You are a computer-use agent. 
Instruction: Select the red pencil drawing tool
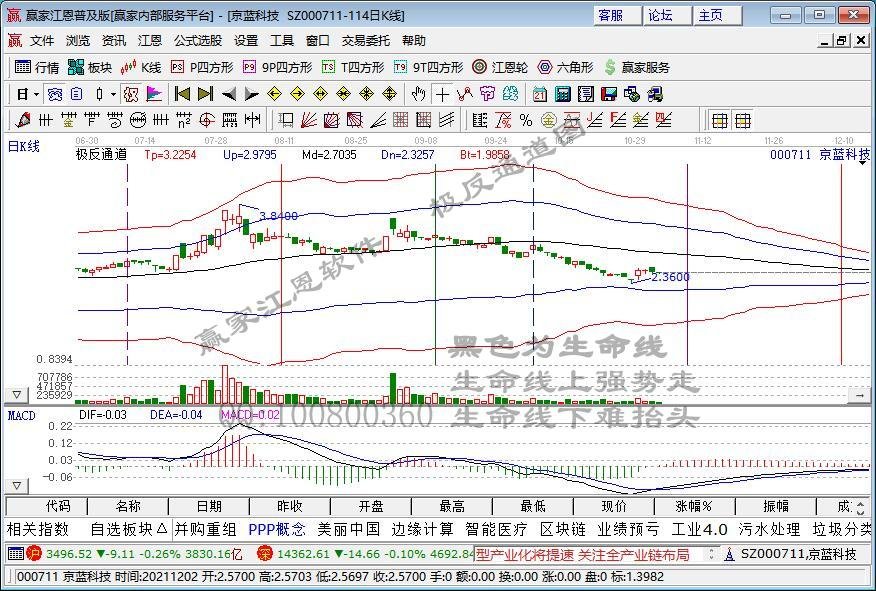point(23,120)
